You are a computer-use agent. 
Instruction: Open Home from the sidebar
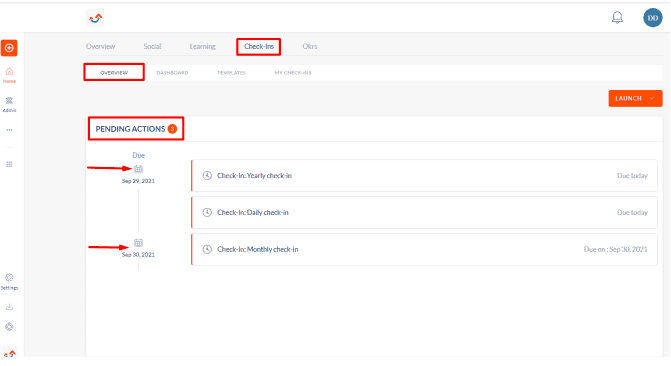point(9,75)
